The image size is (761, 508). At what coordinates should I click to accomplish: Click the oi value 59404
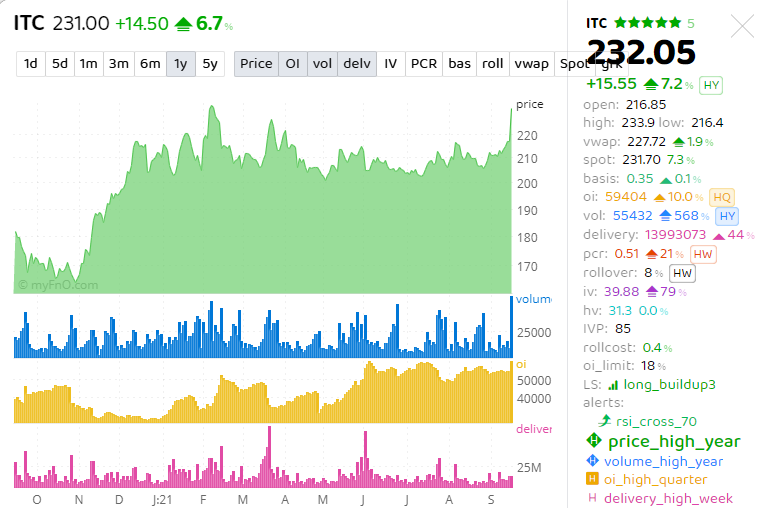click(626, 197)
